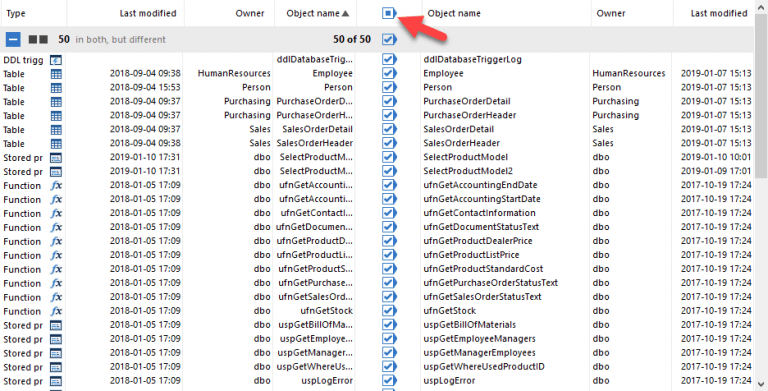Click the scrollbar down arrow
The image size is (768, 391).
point(761,384)
